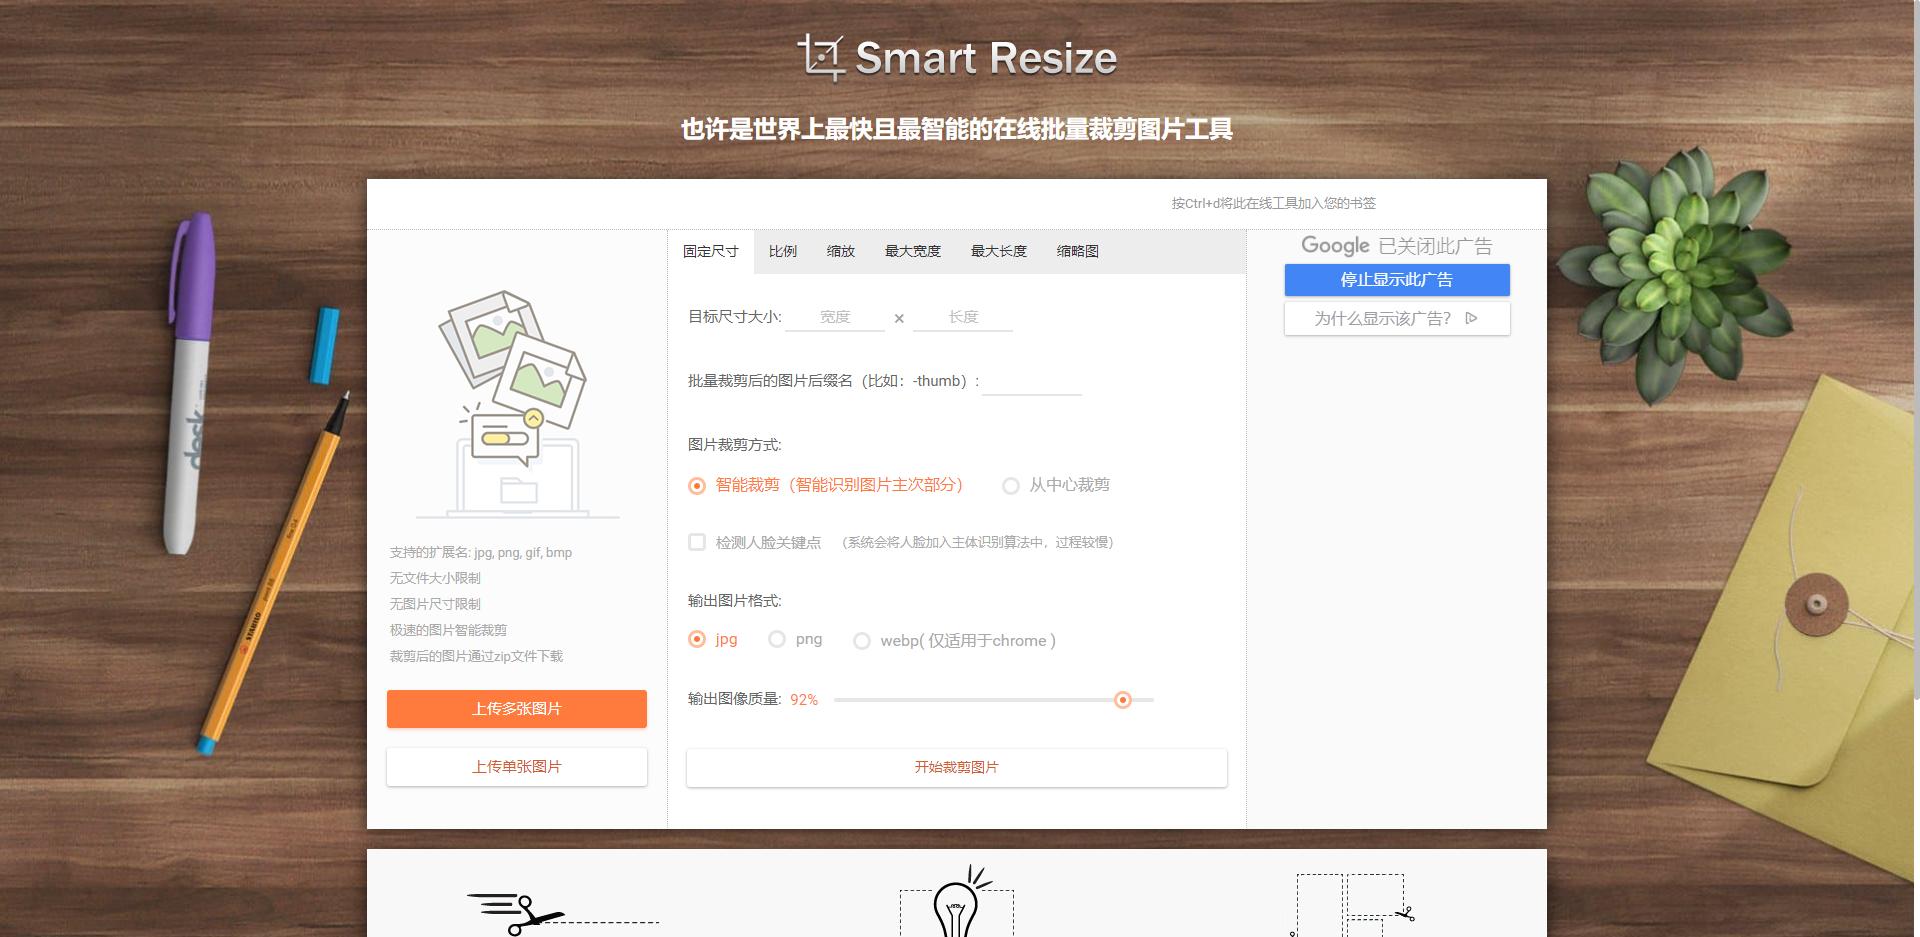
Task: Select the 从中心裁剪 cropping option
Action: [1011, 486]
